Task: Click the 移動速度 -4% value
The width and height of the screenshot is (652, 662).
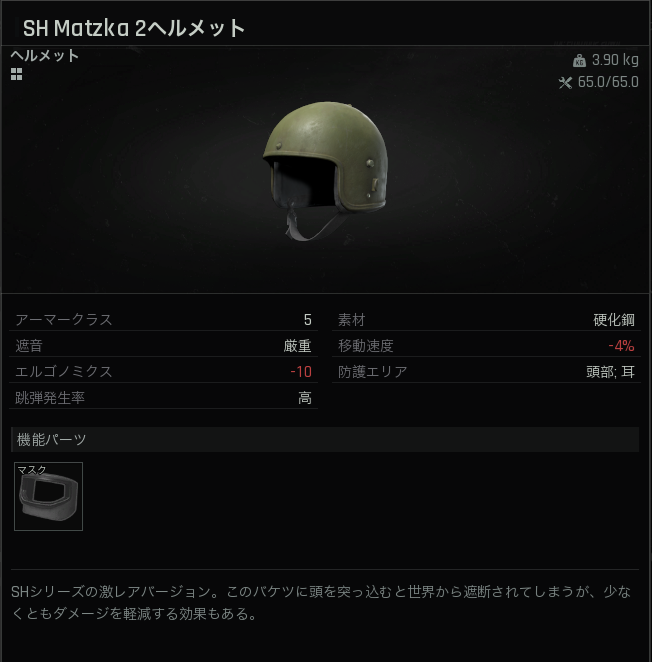Action: (621, 346)
